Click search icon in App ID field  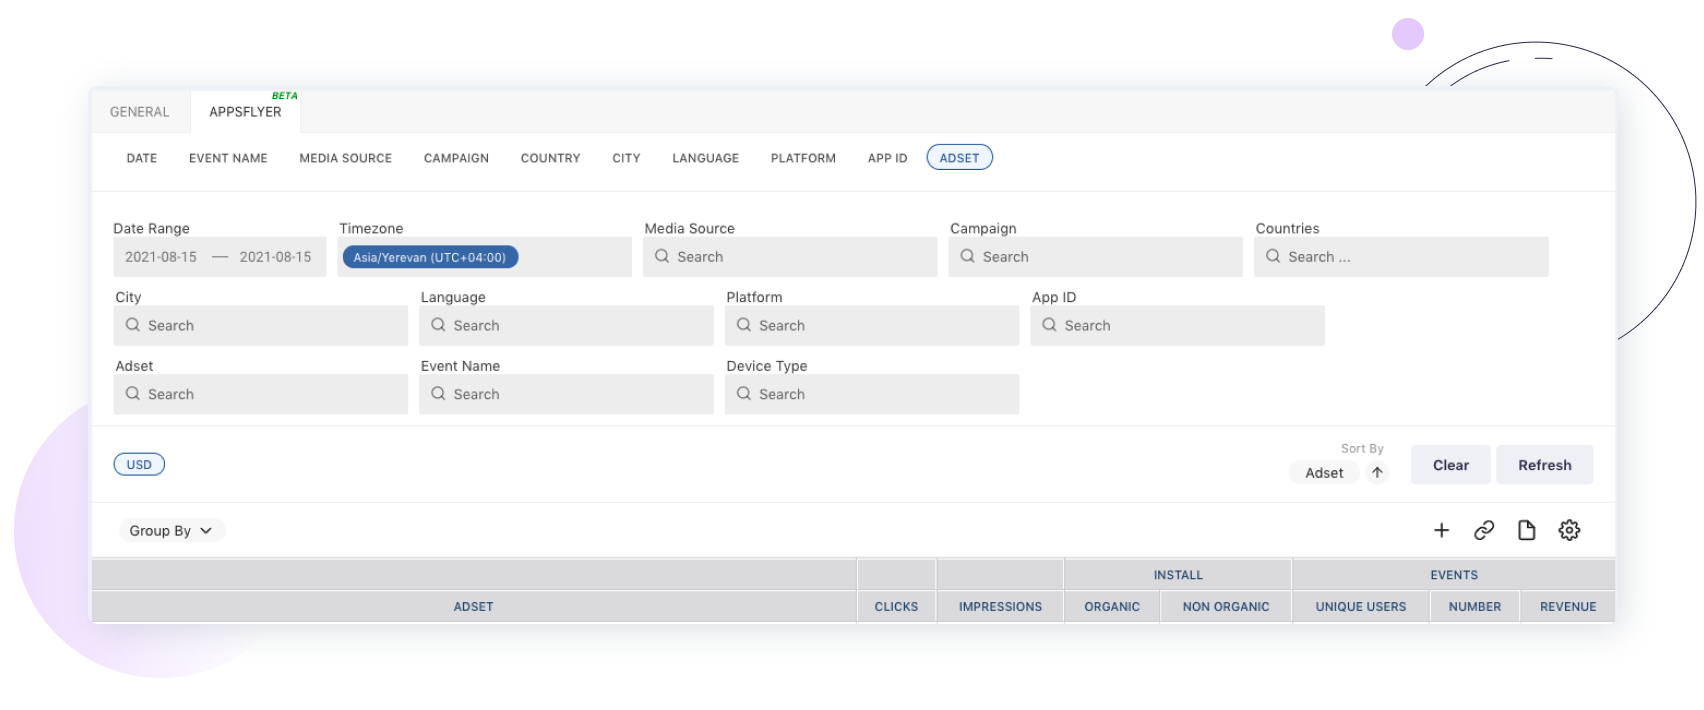1049,325
